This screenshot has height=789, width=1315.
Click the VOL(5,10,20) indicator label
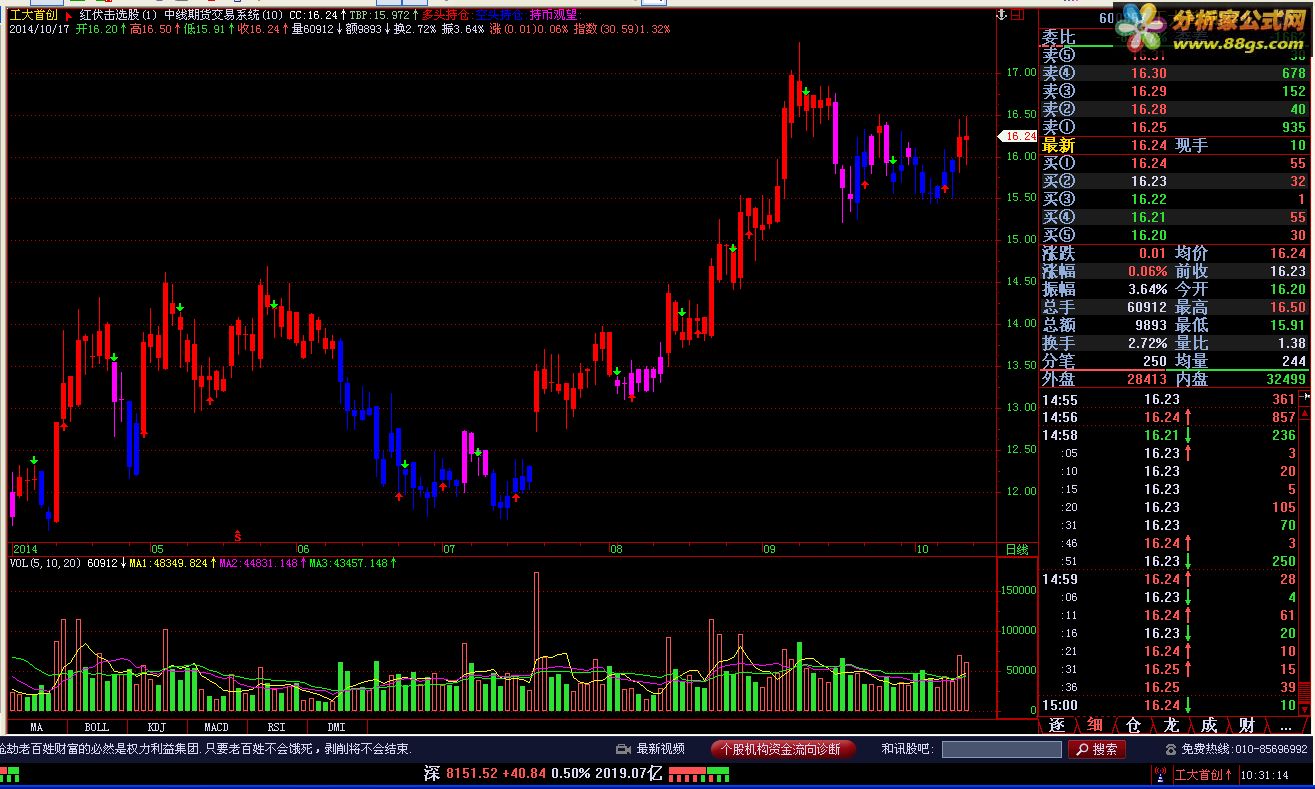pyautogui.click(x=46, y=563)
